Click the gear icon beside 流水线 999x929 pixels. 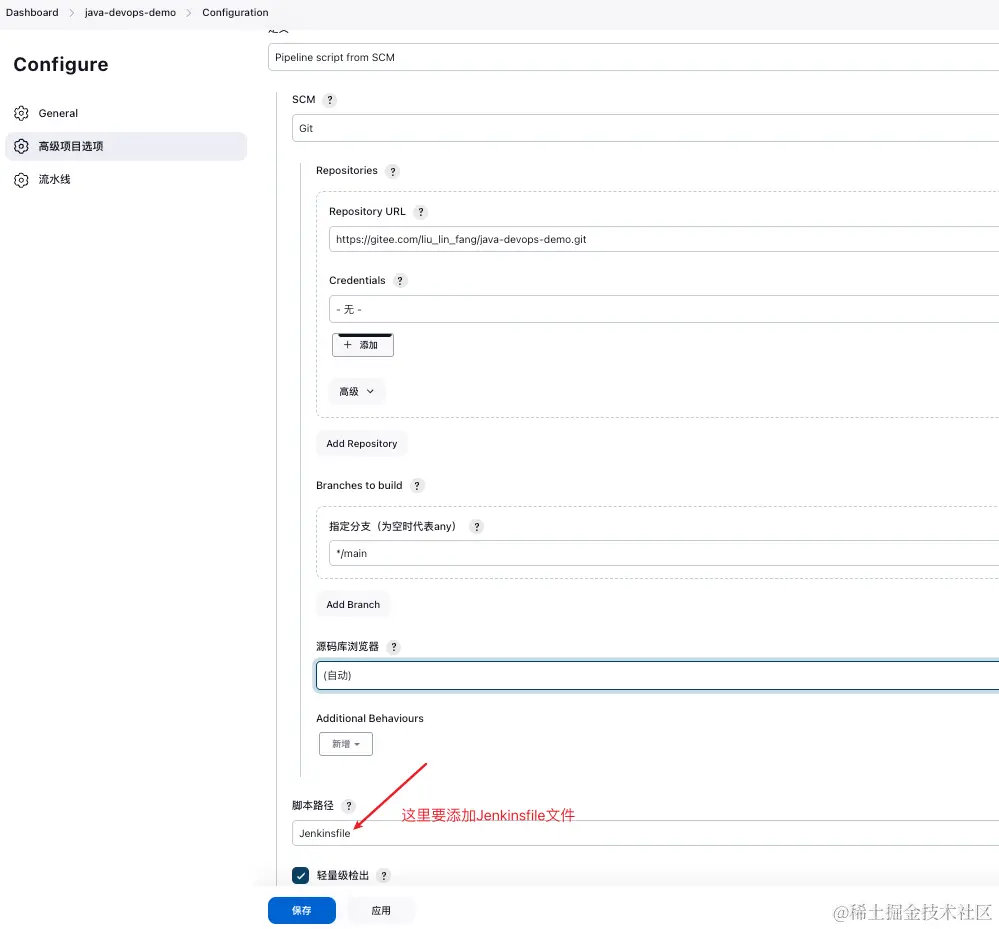(21, 180)
